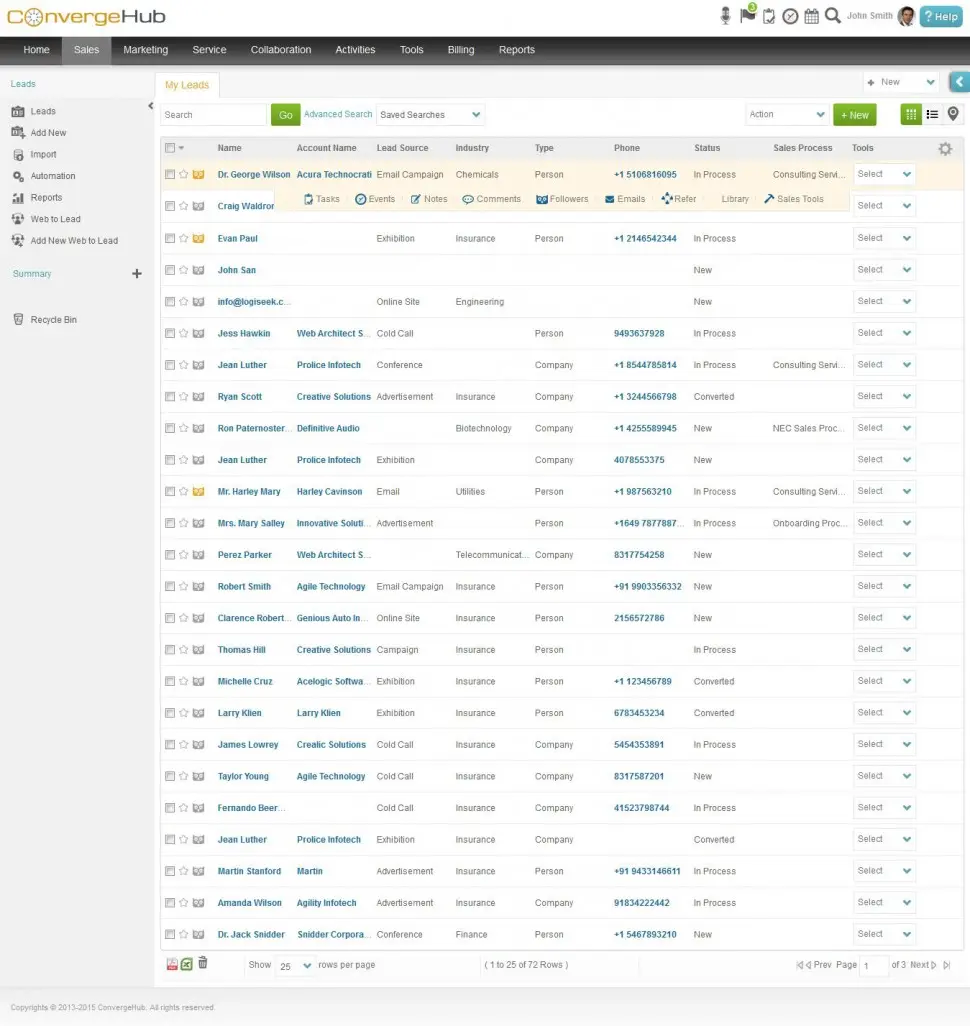Export the leads list to Excel

coord(186,963)
